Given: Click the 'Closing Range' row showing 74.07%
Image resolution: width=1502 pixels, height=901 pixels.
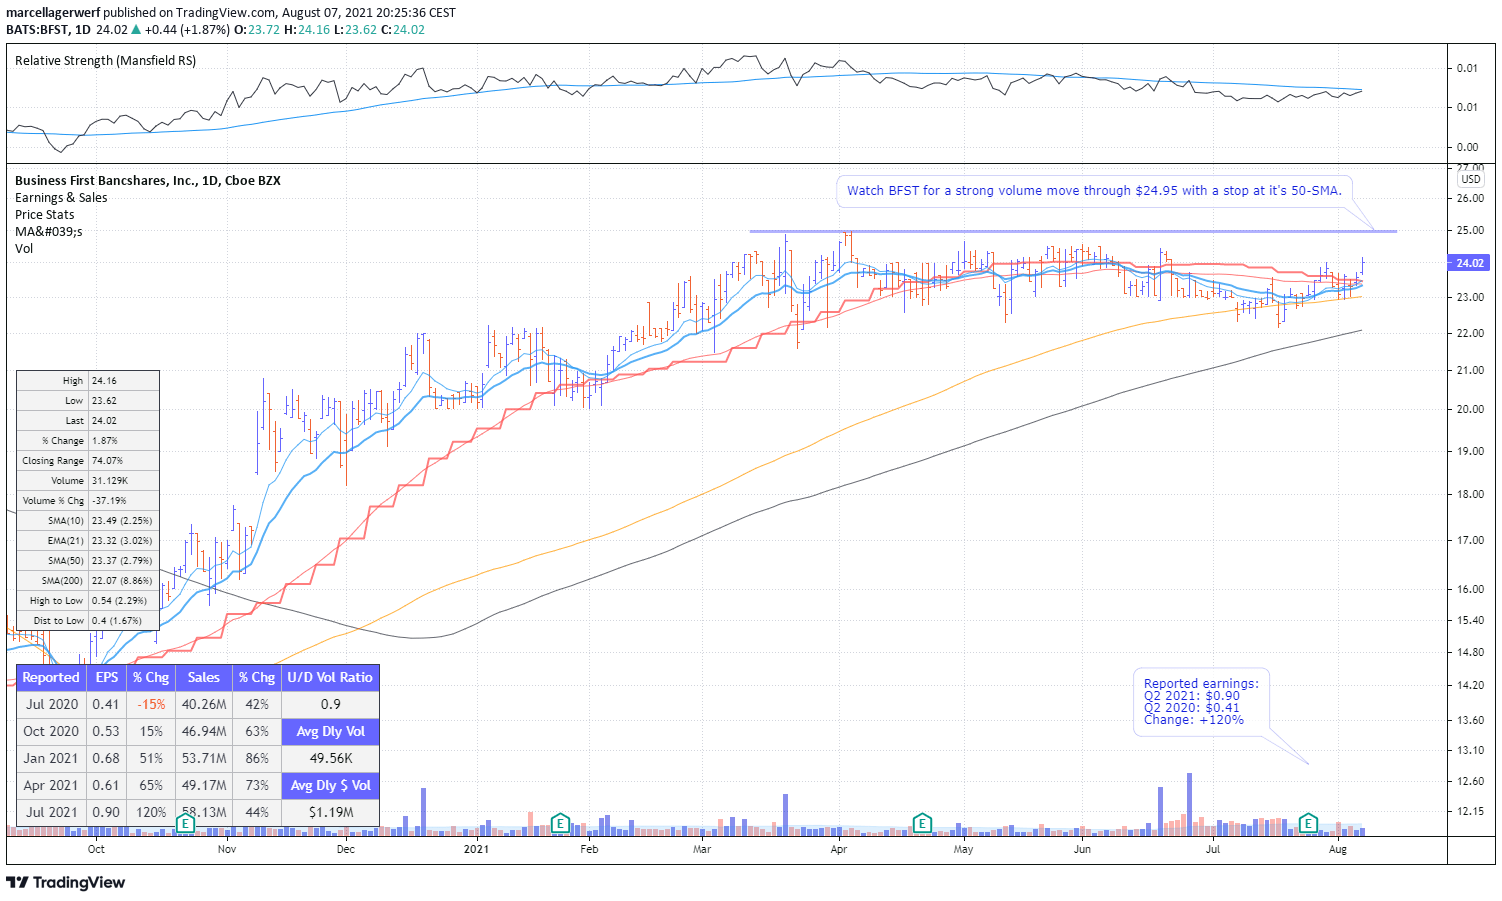Looking at the screenshot, I should pos(88,461).
